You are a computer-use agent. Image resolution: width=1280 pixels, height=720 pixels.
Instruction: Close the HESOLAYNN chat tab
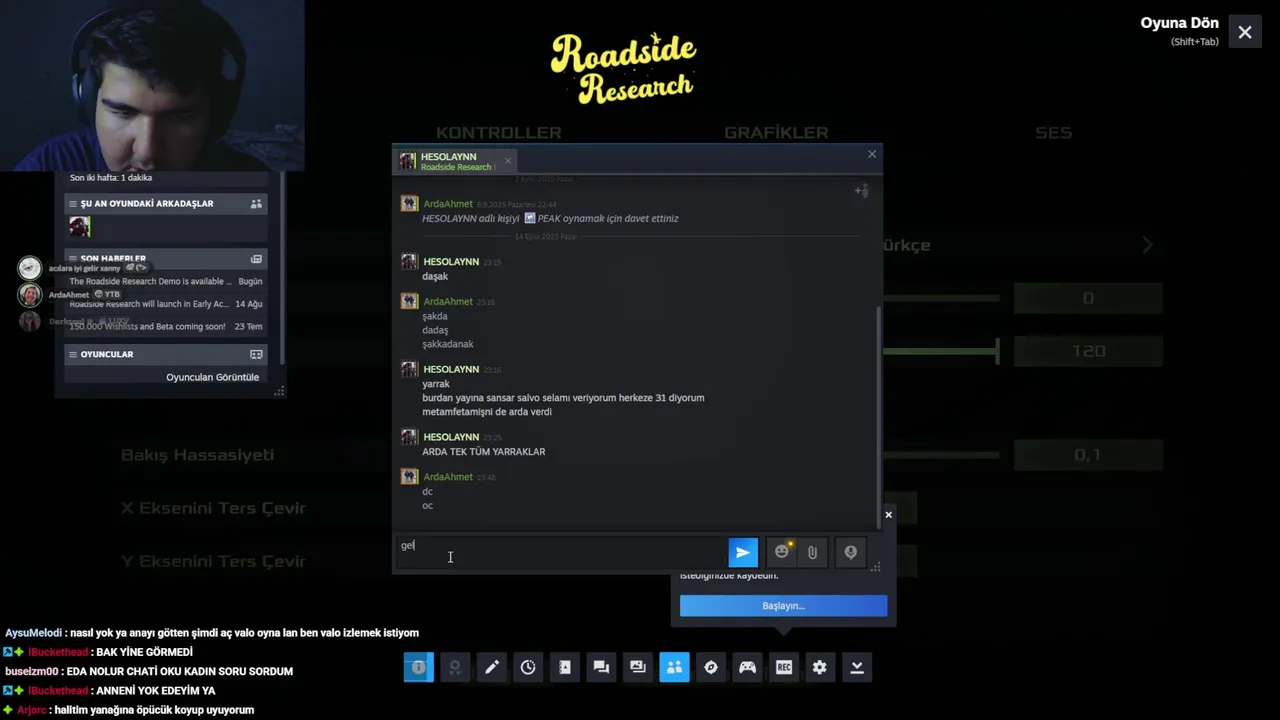(507, 161)
